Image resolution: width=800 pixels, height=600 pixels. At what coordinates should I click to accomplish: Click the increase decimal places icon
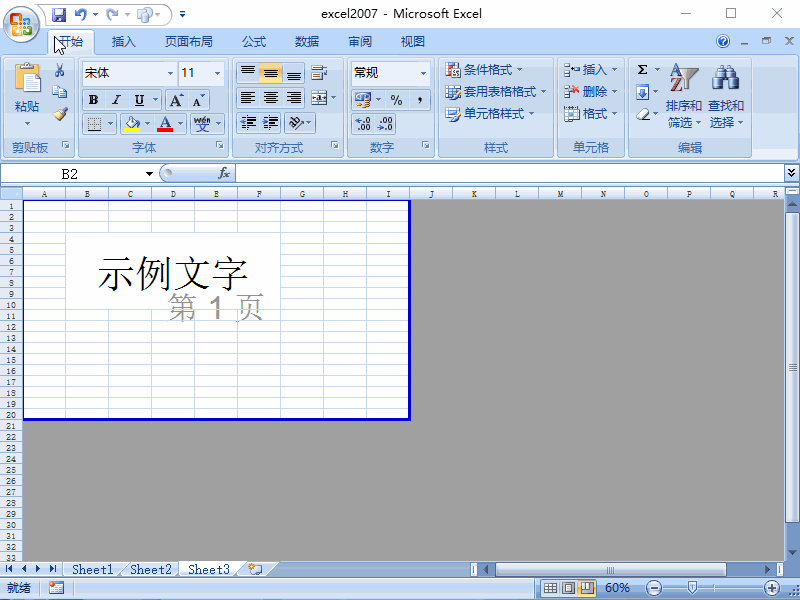pos(361,124)
